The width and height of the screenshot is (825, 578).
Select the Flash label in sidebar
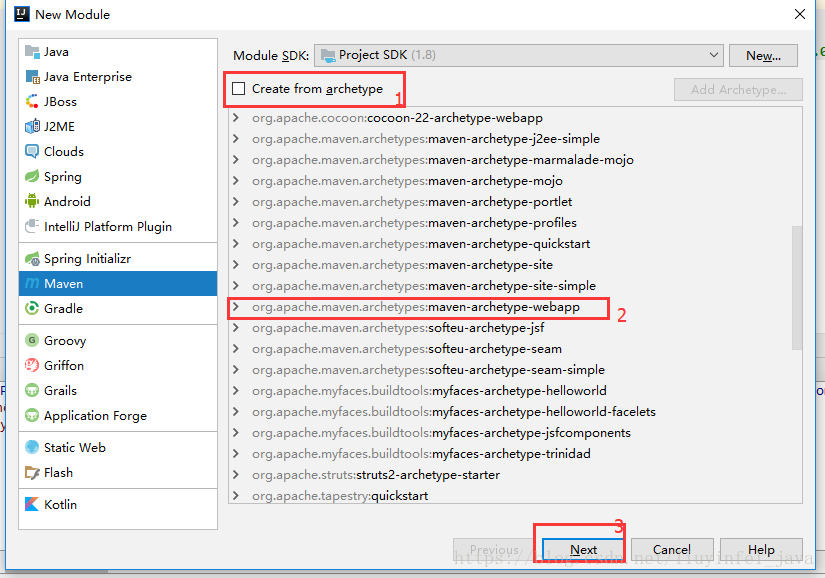tap(58, 472)
